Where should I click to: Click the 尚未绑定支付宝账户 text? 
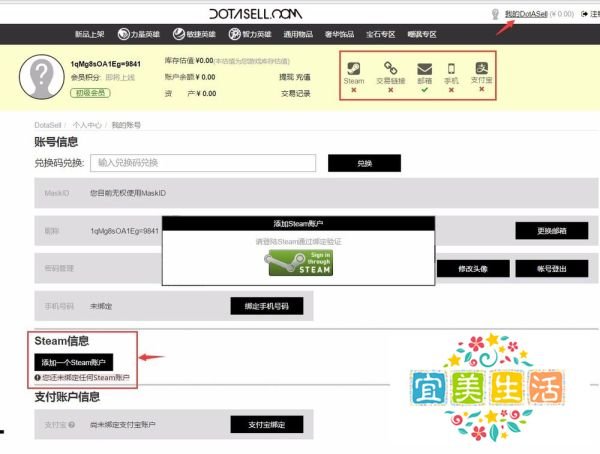coord(122,425)
